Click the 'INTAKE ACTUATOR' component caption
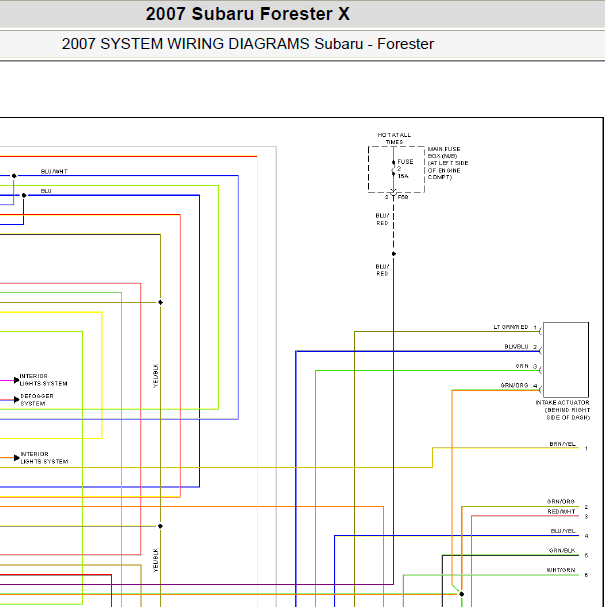The width and height of the screenshot is (605, 607). click(563, 410)
